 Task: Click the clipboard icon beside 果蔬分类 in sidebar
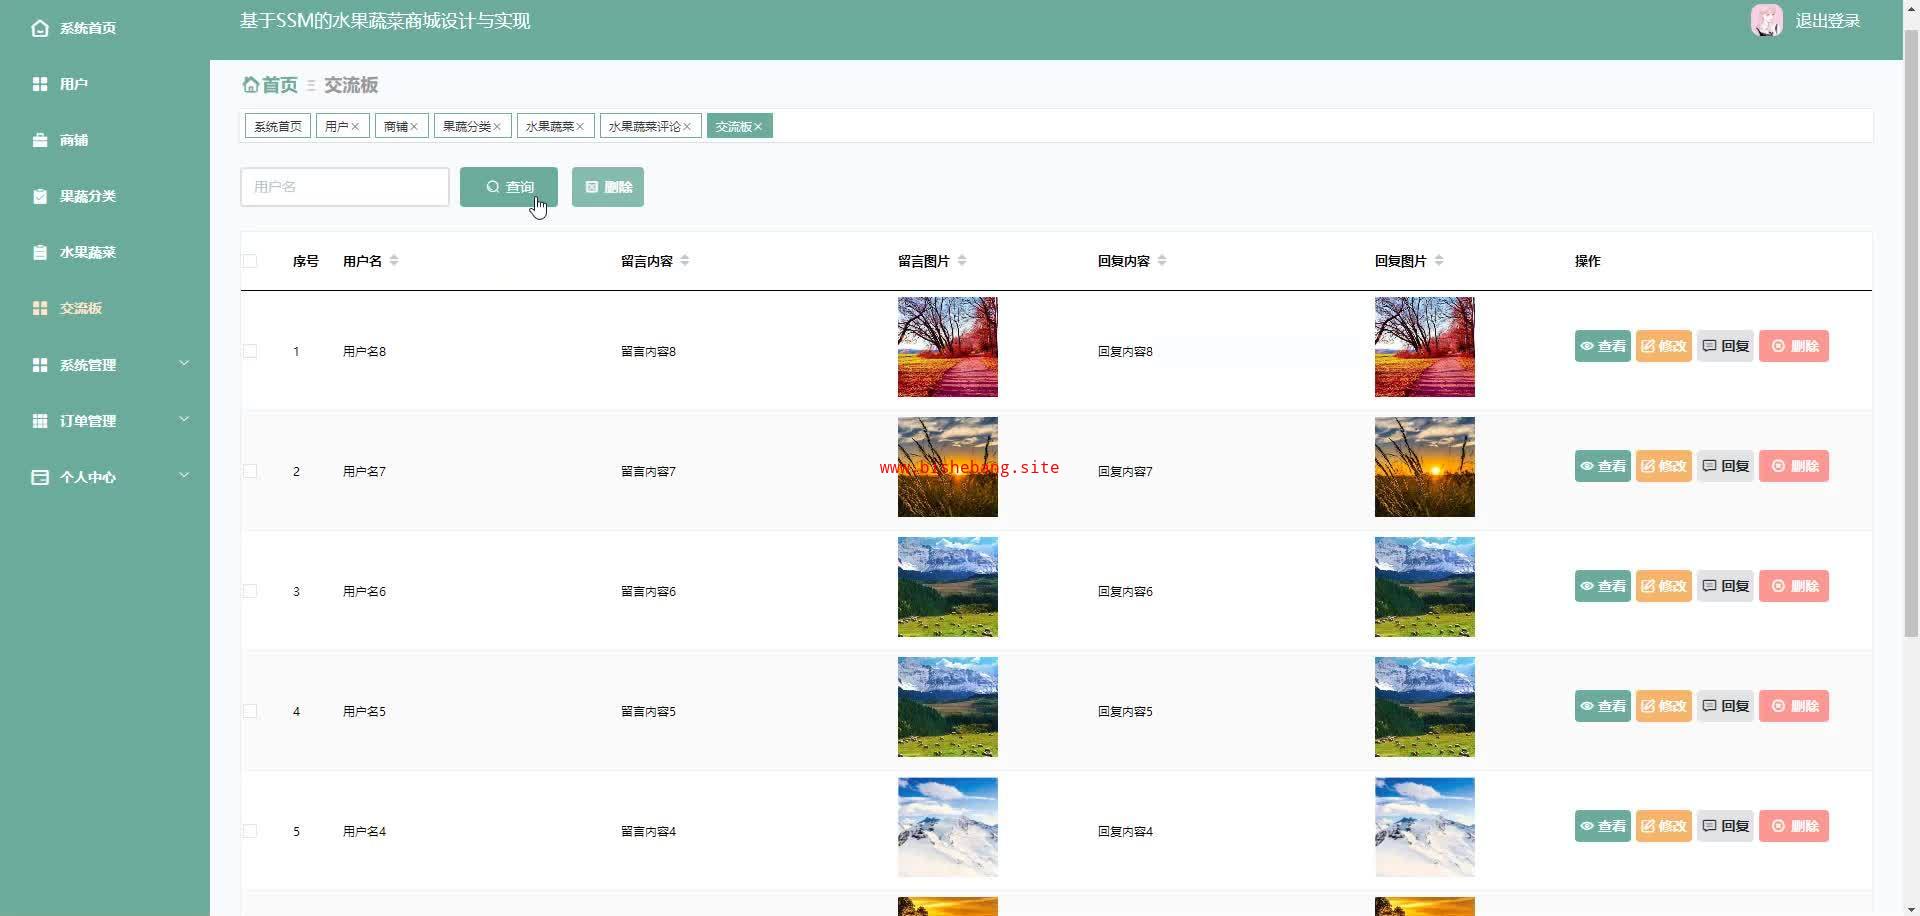point(40,196)
